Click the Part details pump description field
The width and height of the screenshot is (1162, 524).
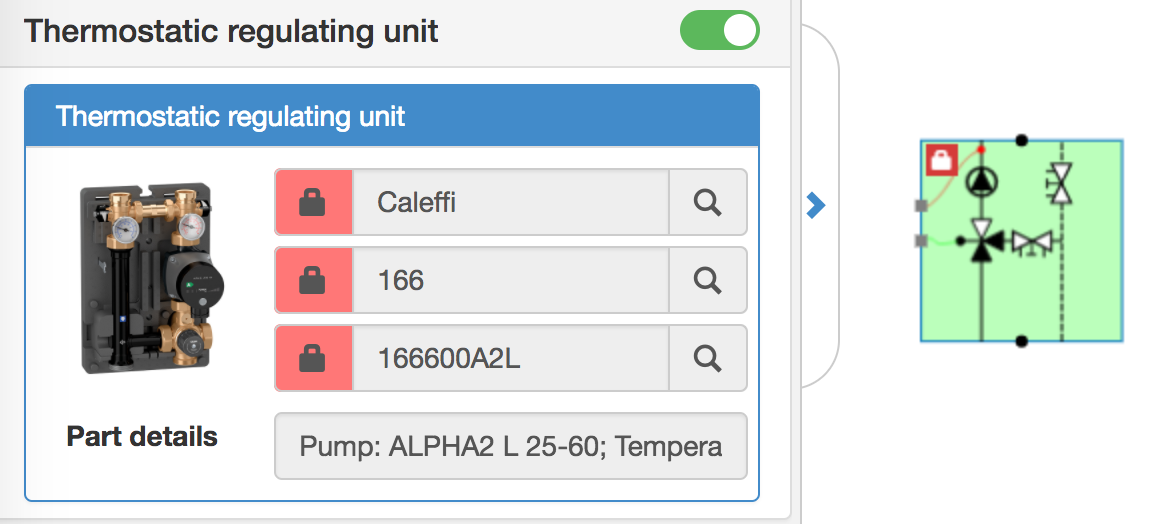(x=510, y=446)
